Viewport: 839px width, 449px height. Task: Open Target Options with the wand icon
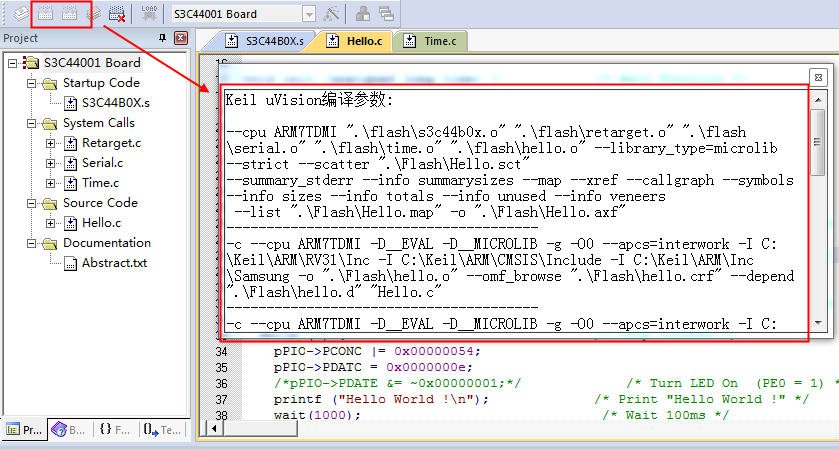point(331,14)
